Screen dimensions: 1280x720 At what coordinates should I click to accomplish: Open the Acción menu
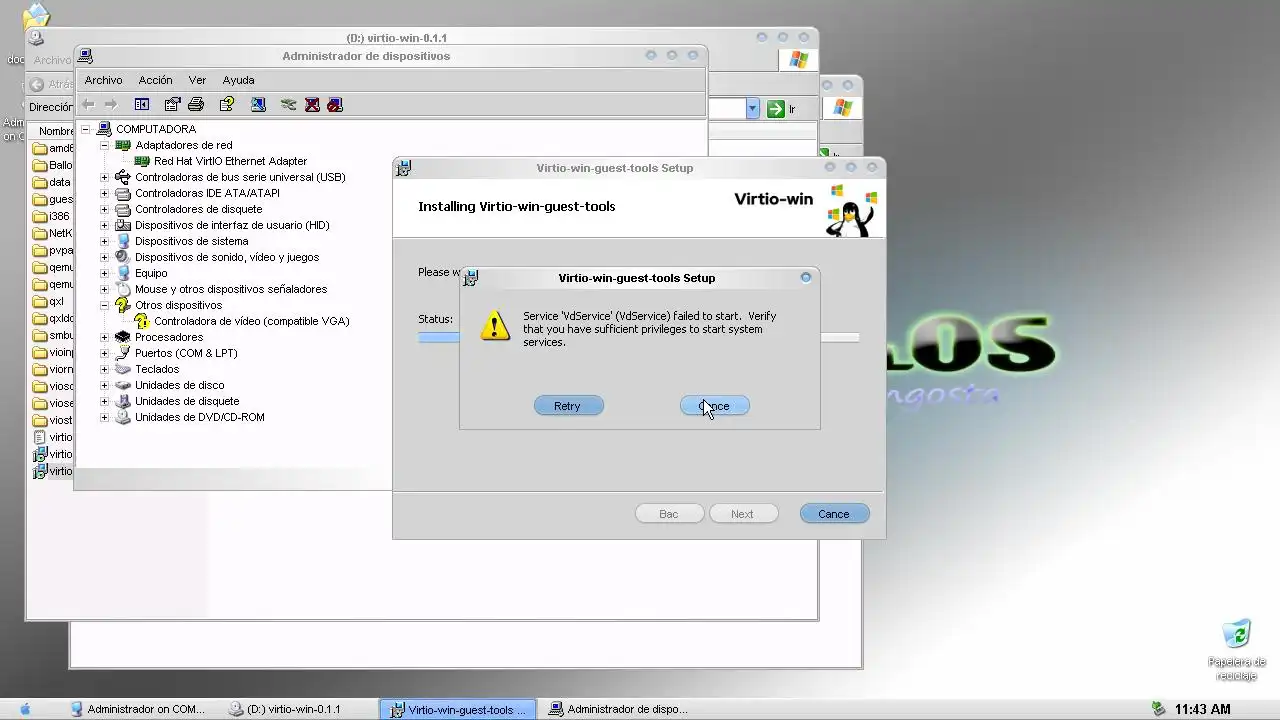click(x=155, y=80)
